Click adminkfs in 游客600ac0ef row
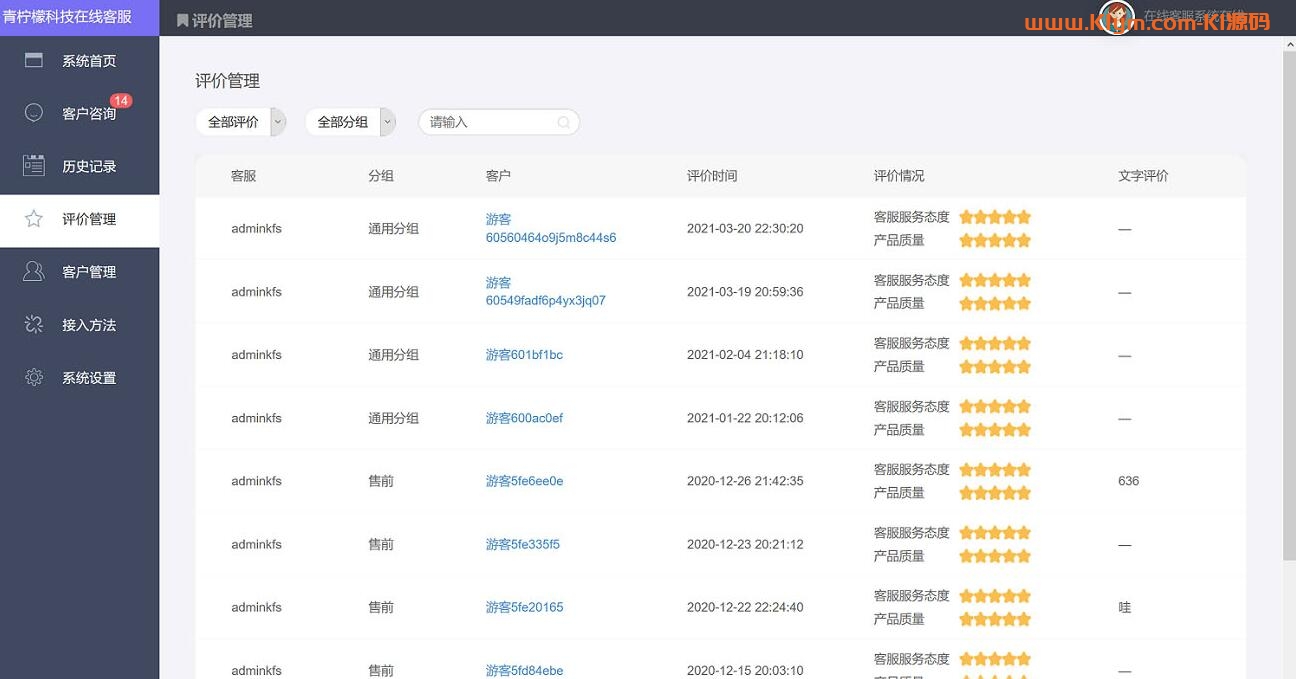Image resolution: width=1296 pixels, height=679 pixels. 256,418
